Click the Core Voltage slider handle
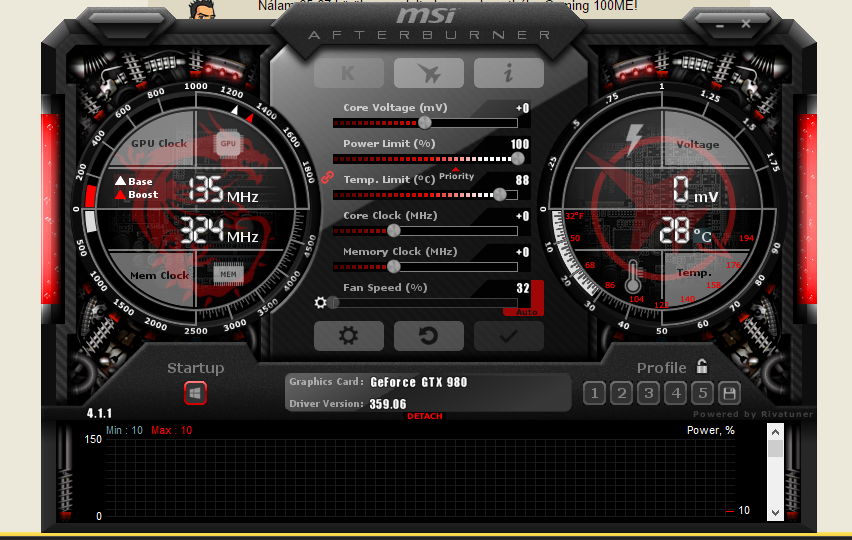The height and width of the screenshot is (540, 852). tap(425, 123)
